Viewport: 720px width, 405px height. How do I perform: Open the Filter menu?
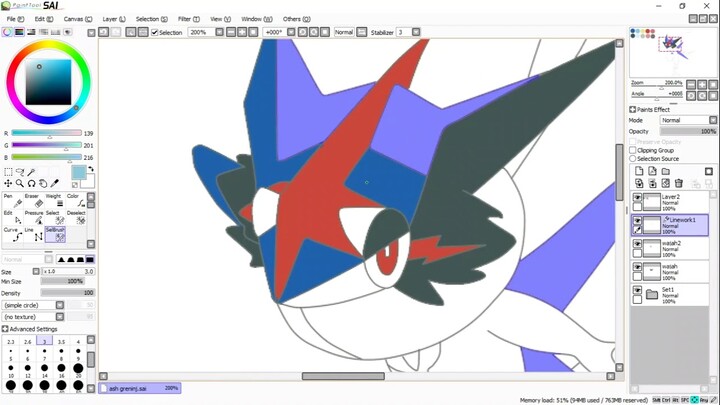(x=189, y=19)
